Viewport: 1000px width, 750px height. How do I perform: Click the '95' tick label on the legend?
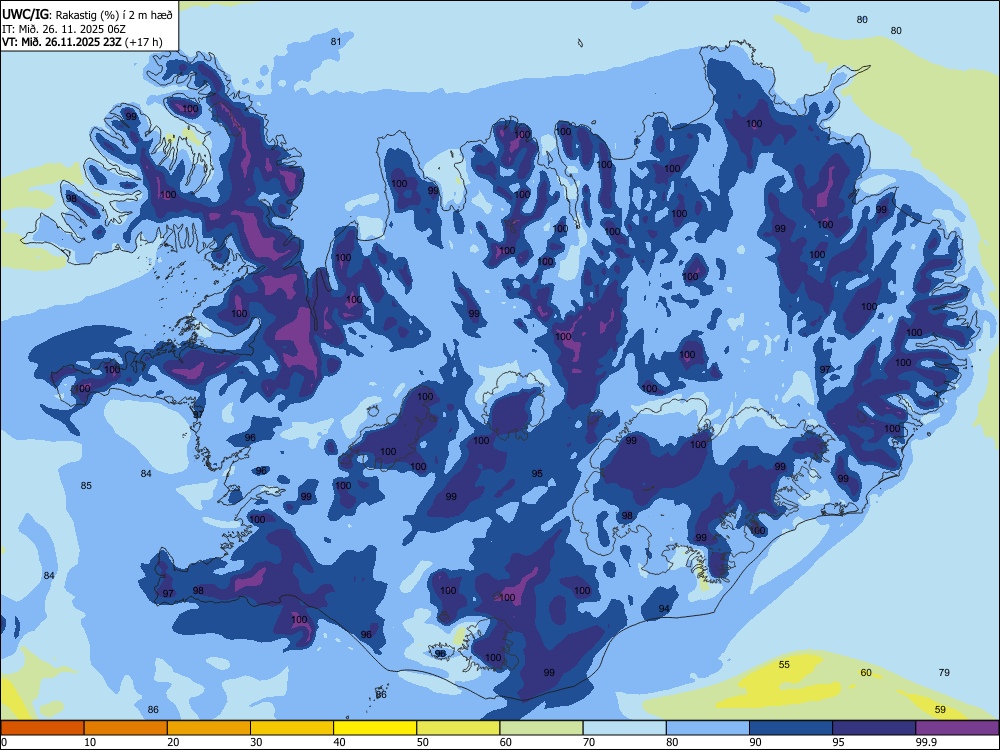pos(839,742)
